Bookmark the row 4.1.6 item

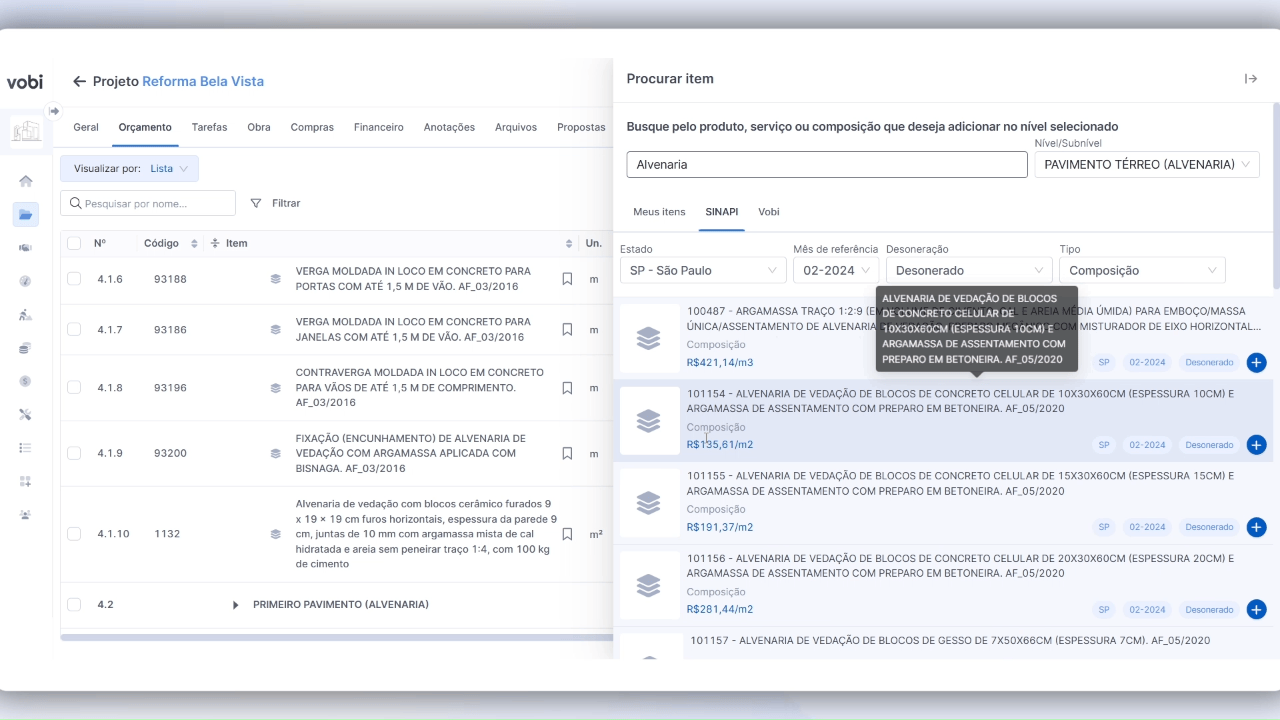click(567, 279)
